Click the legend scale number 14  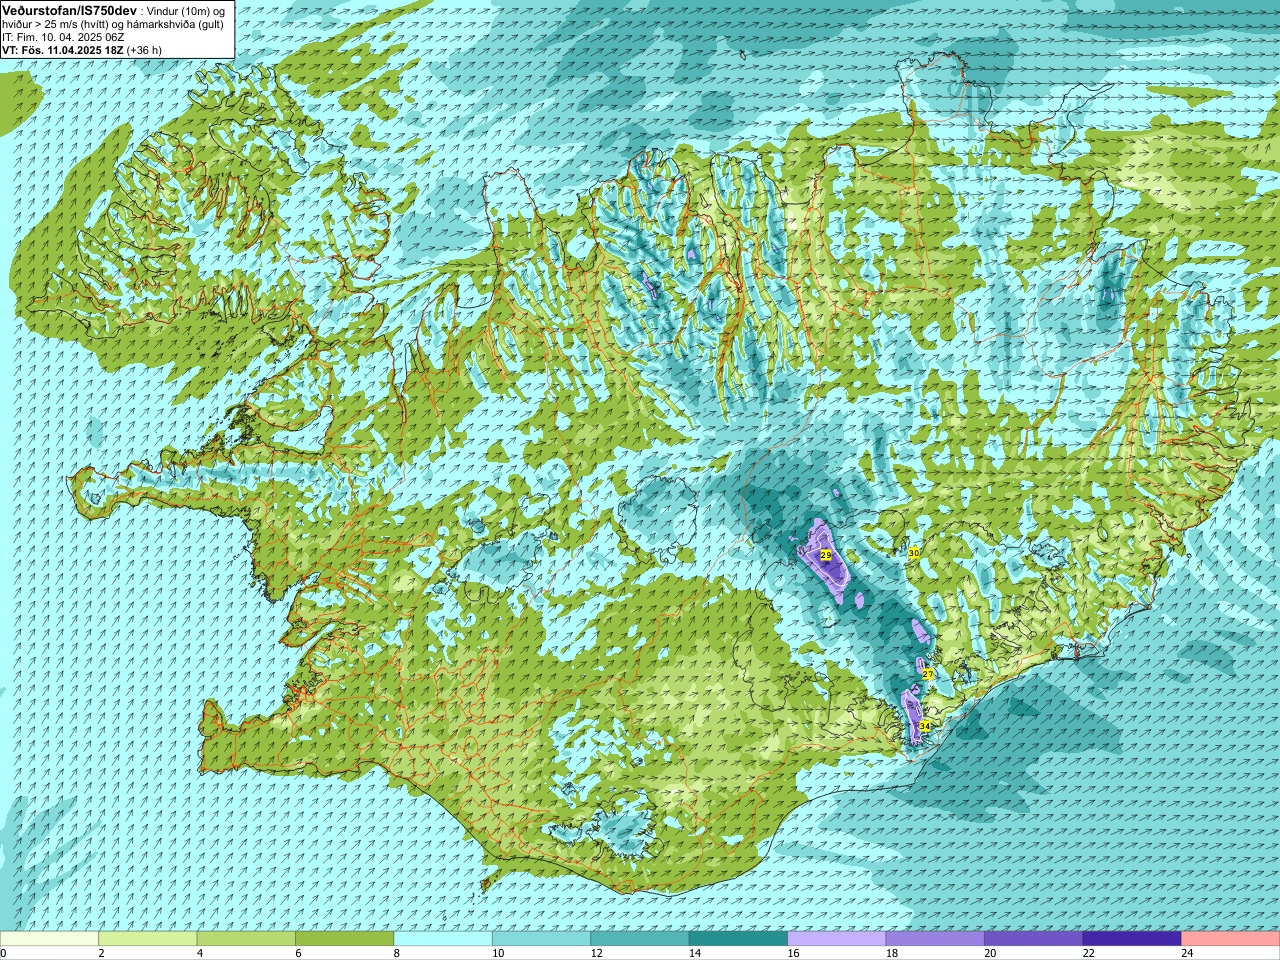(x=695, y=953)
